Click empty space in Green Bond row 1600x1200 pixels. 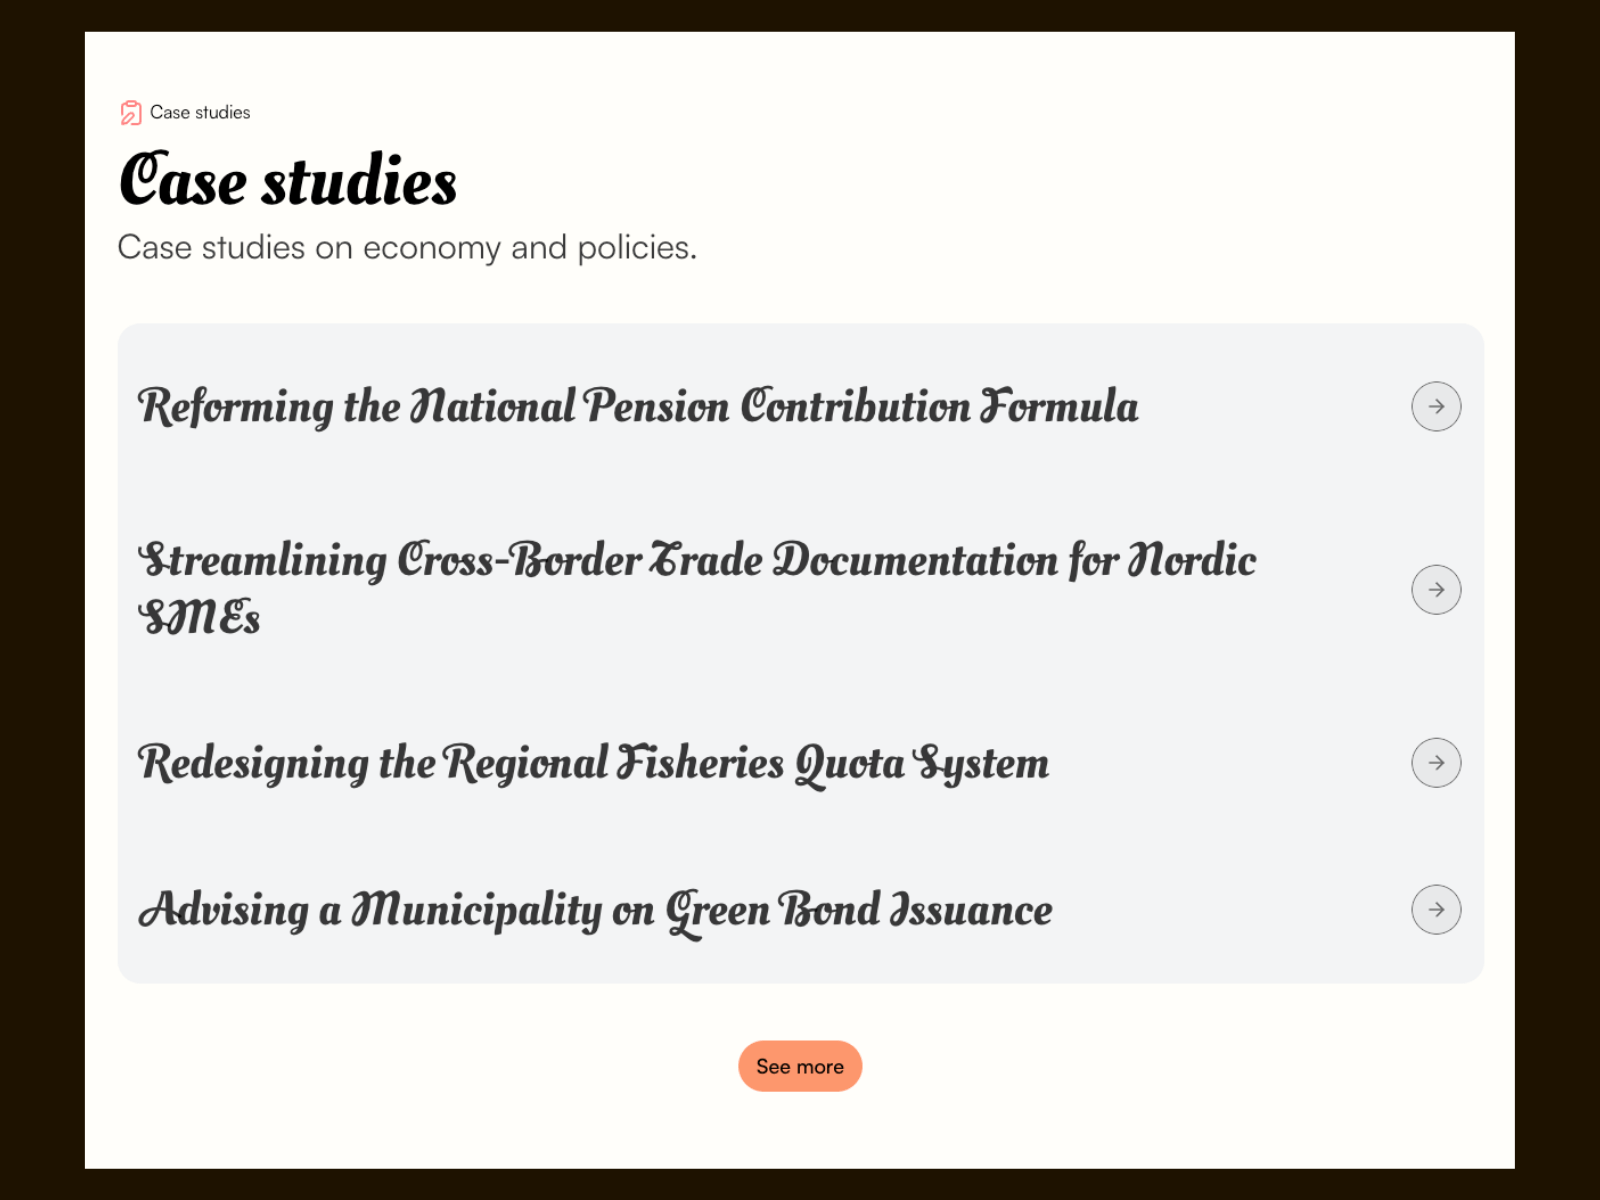(x=1230, y=910)
